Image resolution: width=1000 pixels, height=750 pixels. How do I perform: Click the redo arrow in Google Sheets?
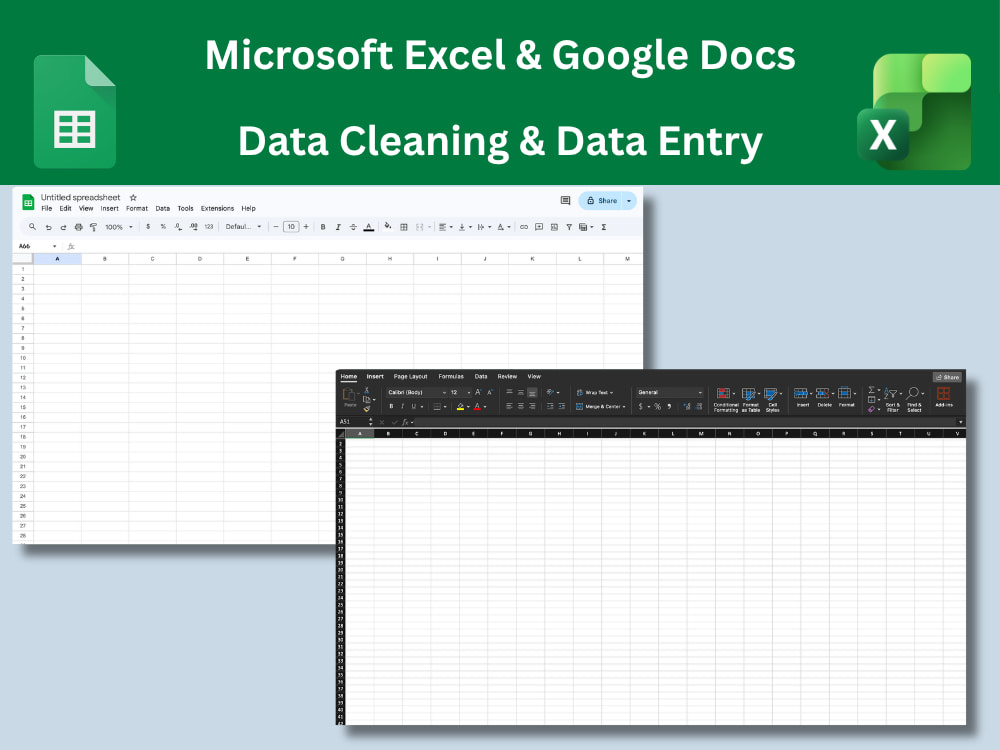point(63,227)
